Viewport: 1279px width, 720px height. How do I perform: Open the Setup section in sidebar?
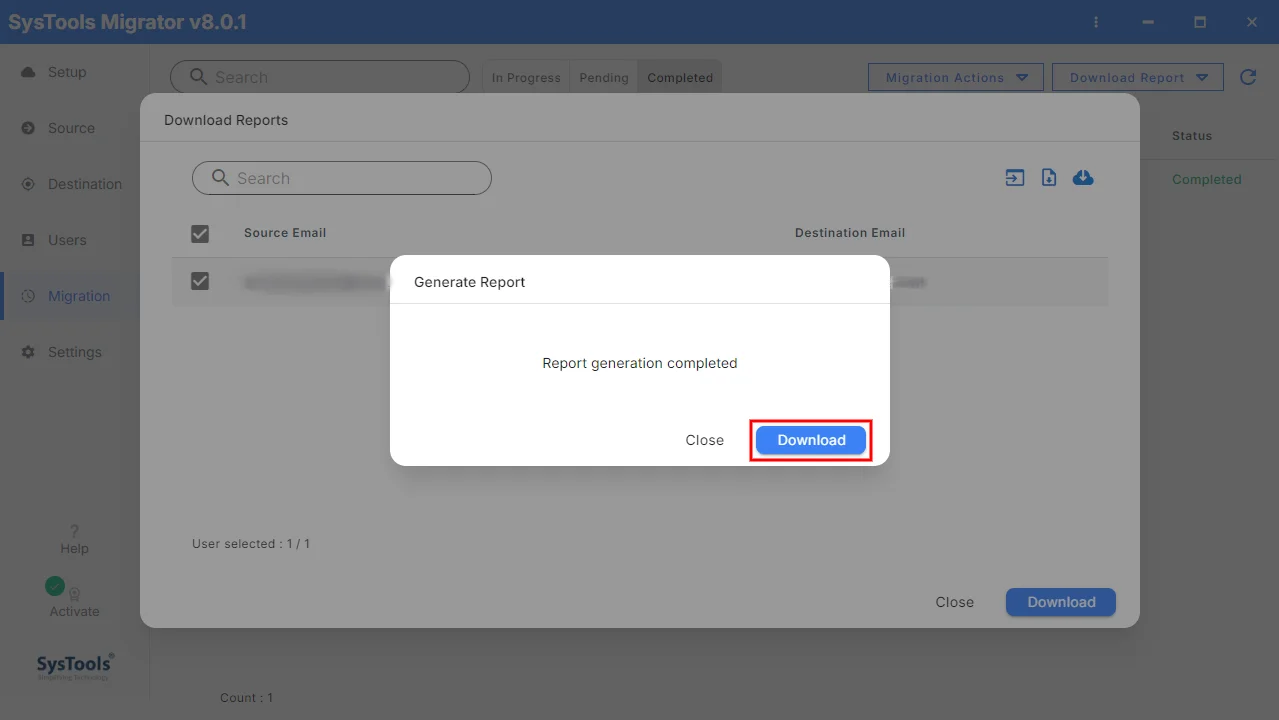point(67,72)
